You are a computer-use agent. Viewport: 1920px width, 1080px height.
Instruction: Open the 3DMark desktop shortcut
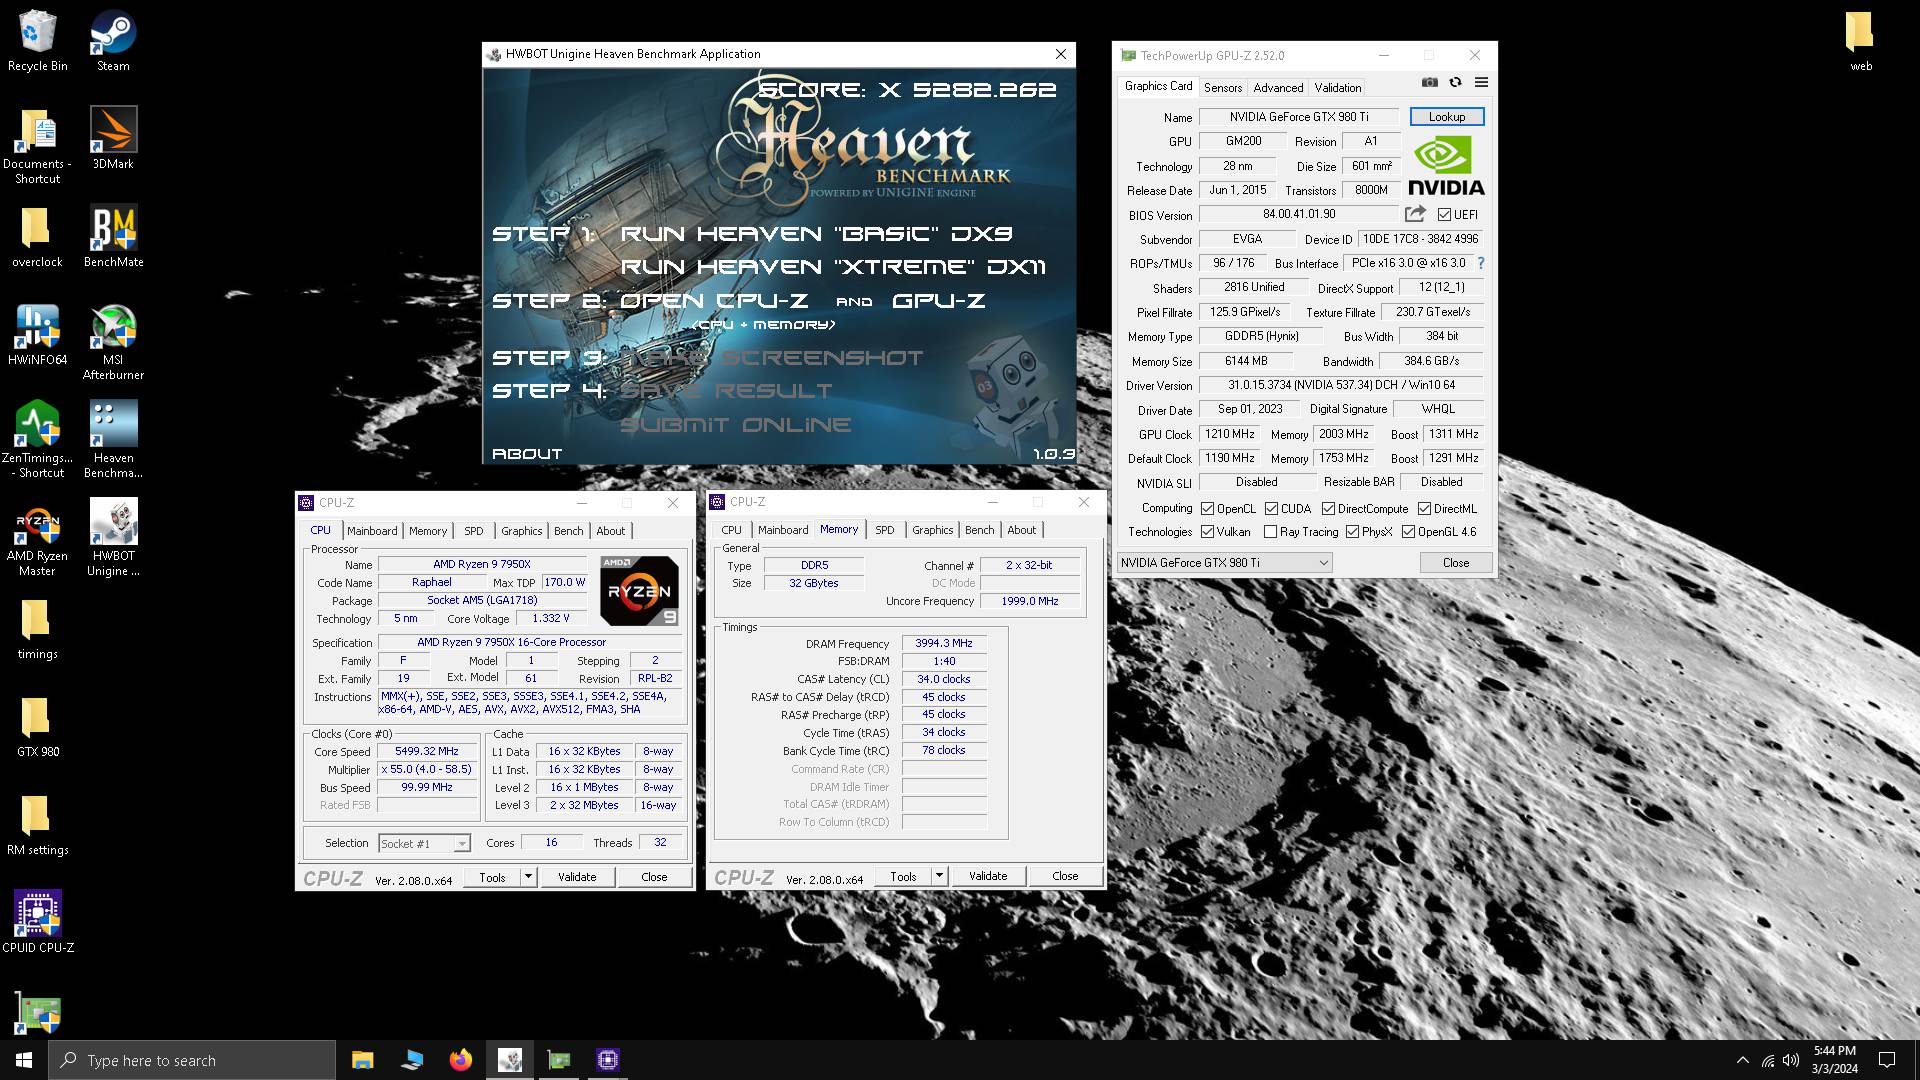pyautogui.click(x=113, y=138)
